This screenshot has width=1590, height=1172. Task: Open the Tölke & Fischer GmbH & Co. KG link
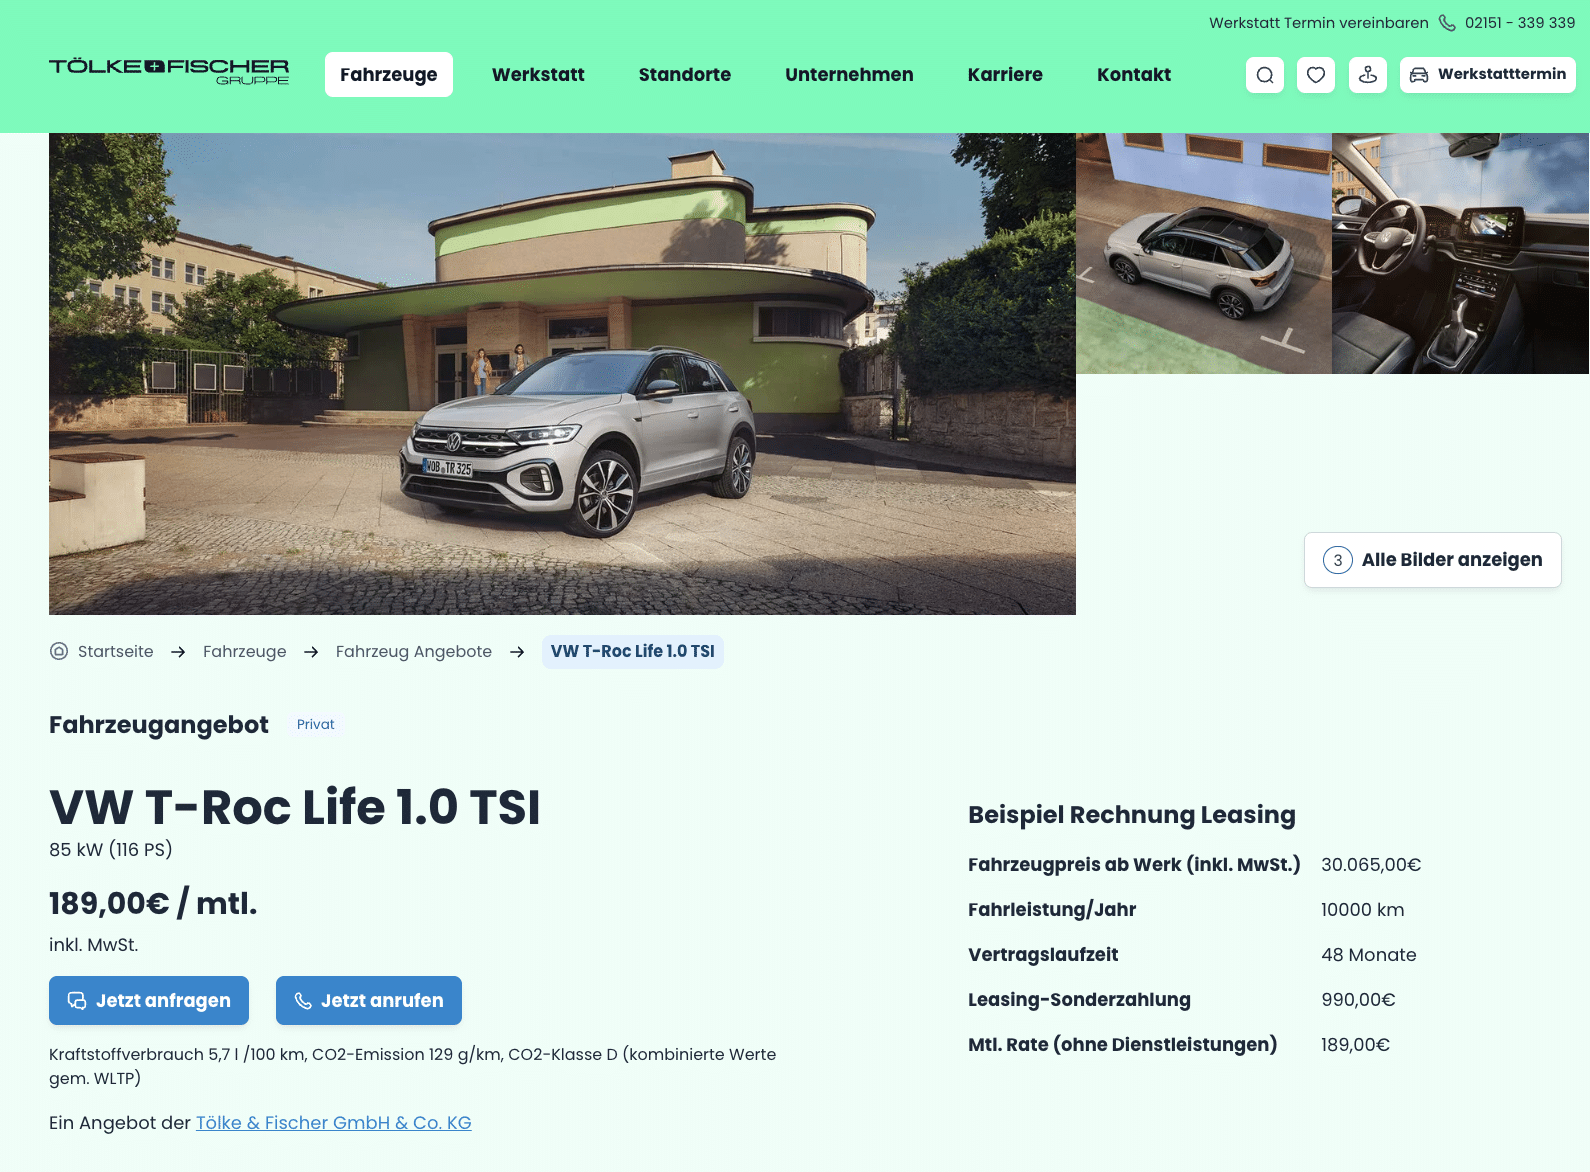click(334, 1123)
